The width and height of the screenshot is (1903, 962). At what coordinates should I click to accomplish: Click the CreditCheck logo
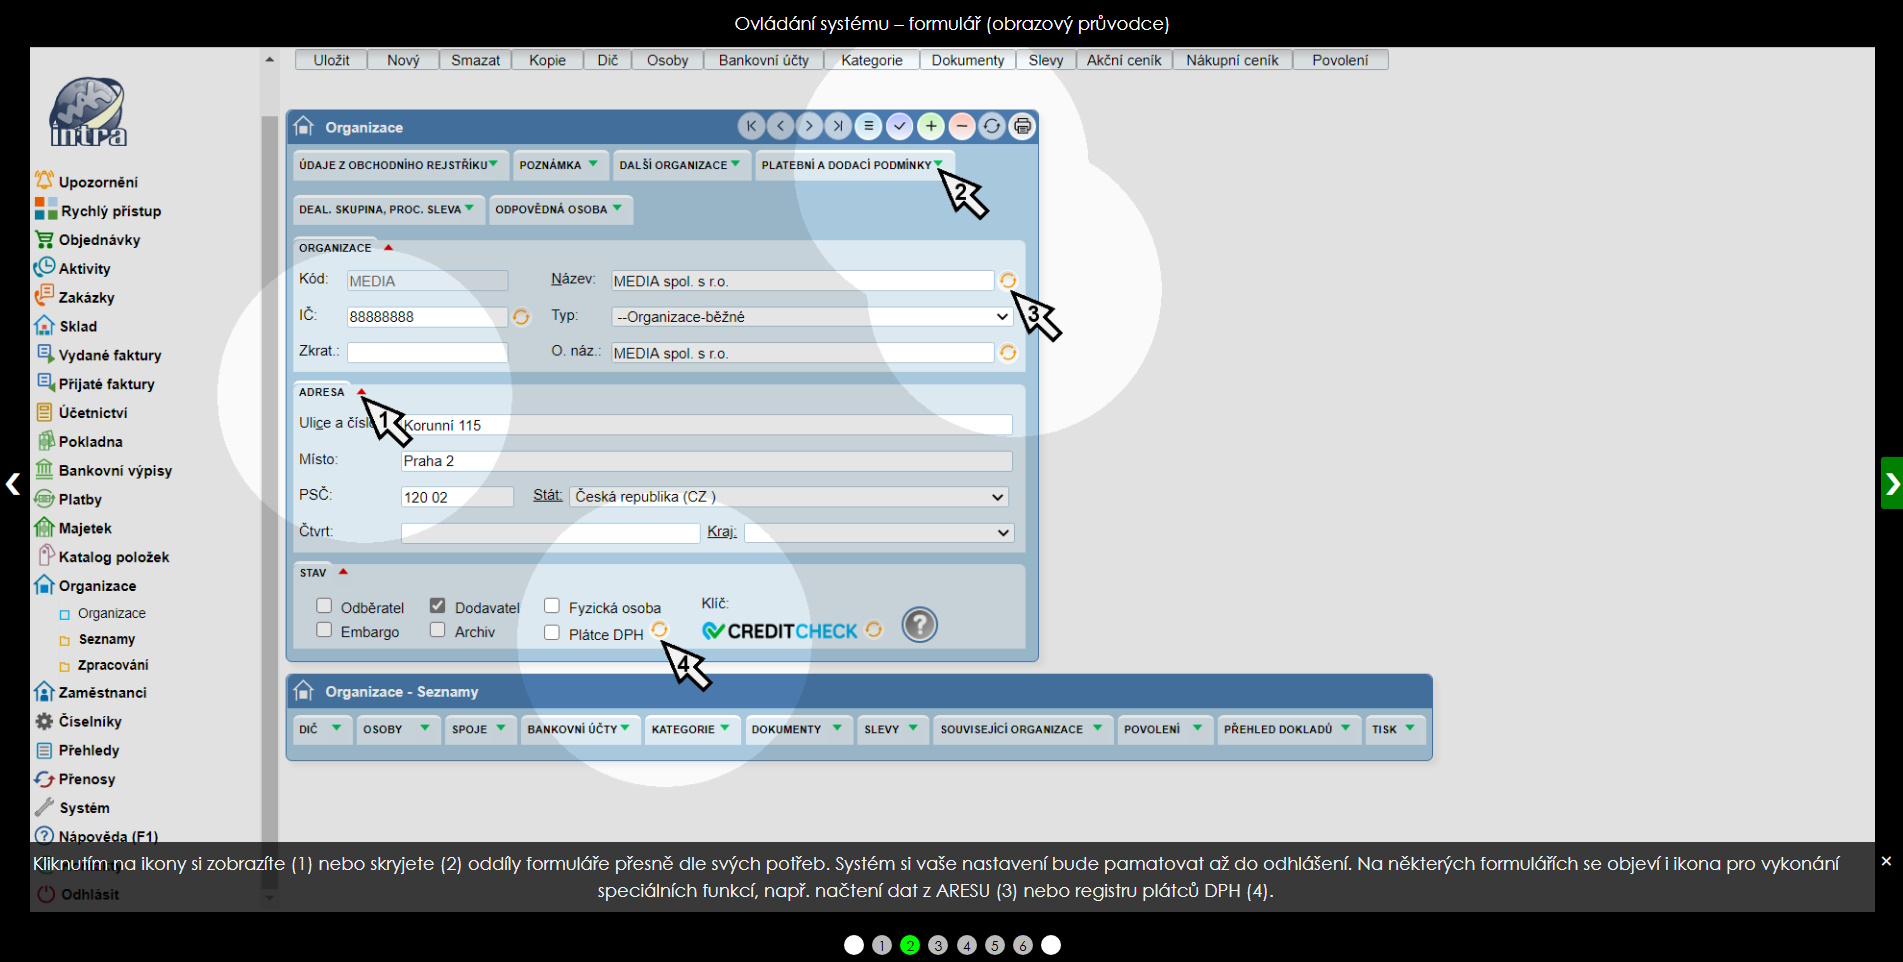780,631
